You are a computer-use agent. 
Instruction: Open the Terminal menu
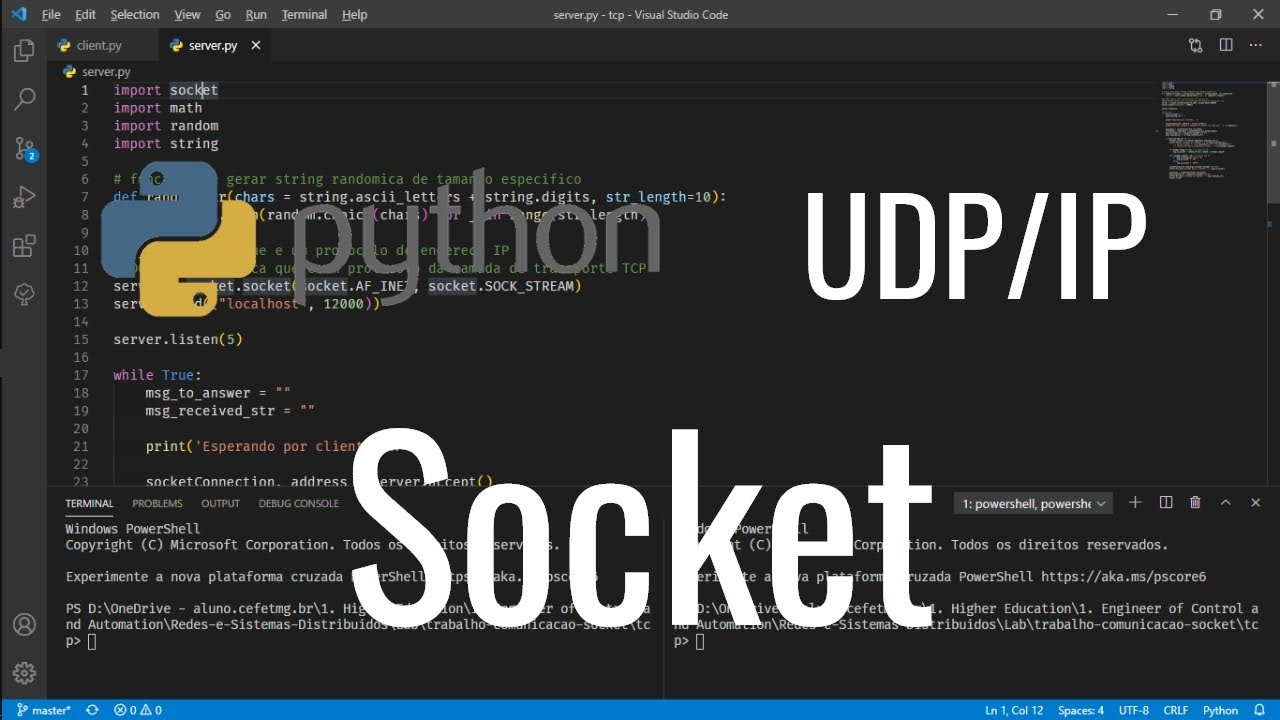point(304,14)
